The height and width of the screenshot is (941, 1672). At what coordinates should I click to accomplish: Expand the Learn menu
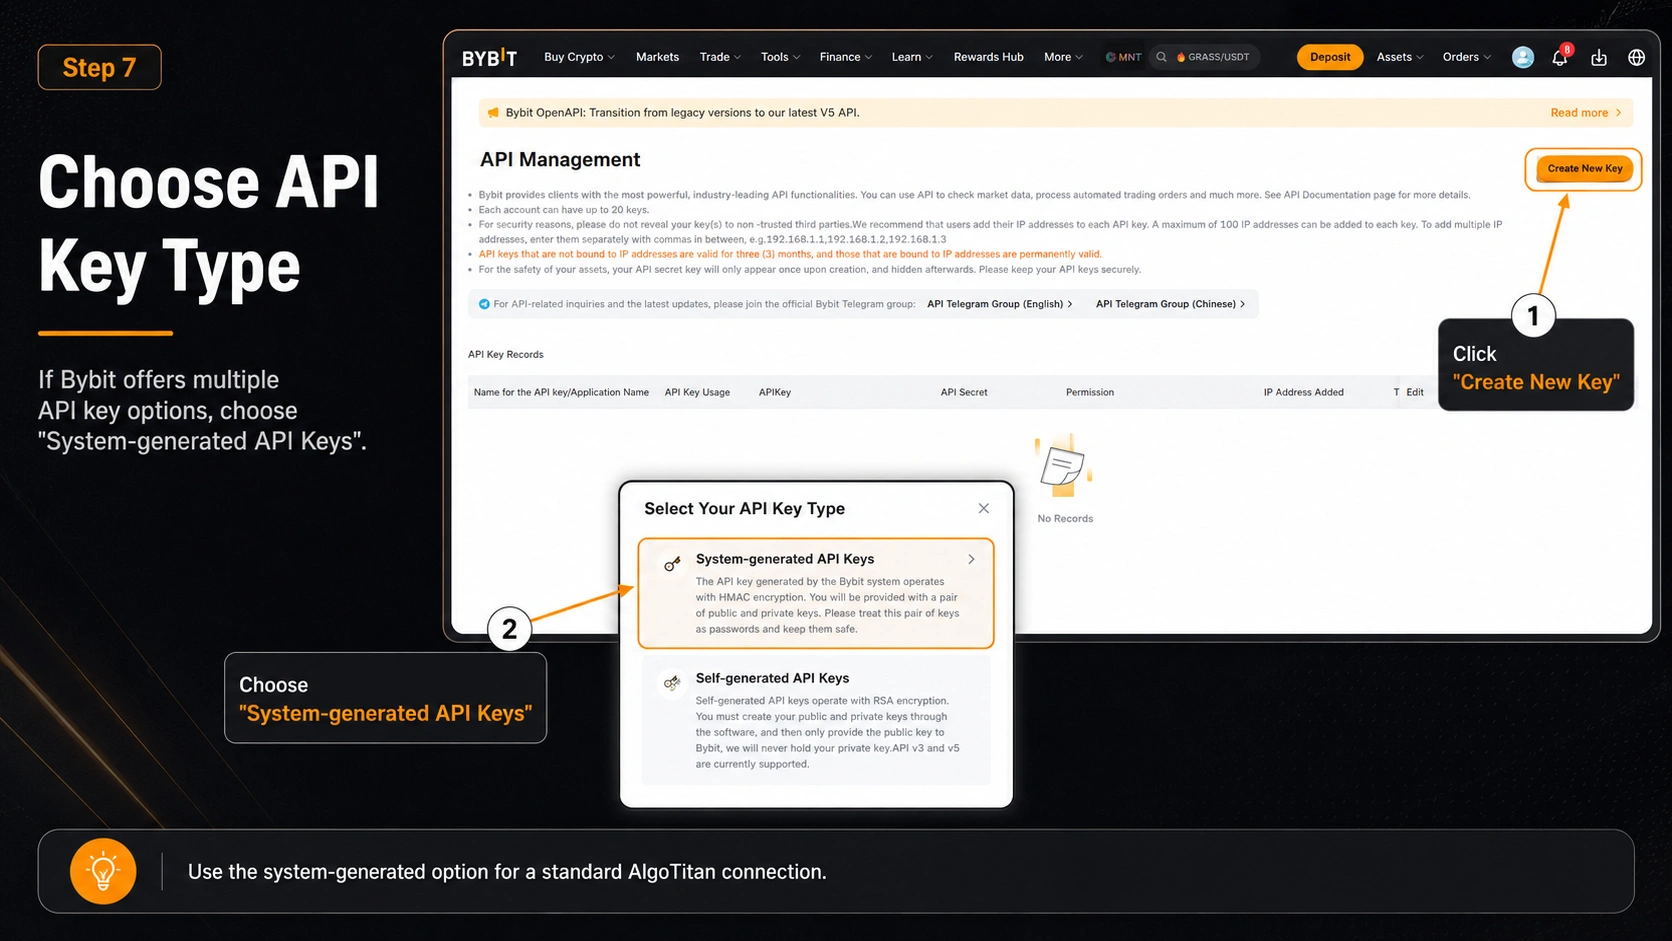tap(912, 57)
